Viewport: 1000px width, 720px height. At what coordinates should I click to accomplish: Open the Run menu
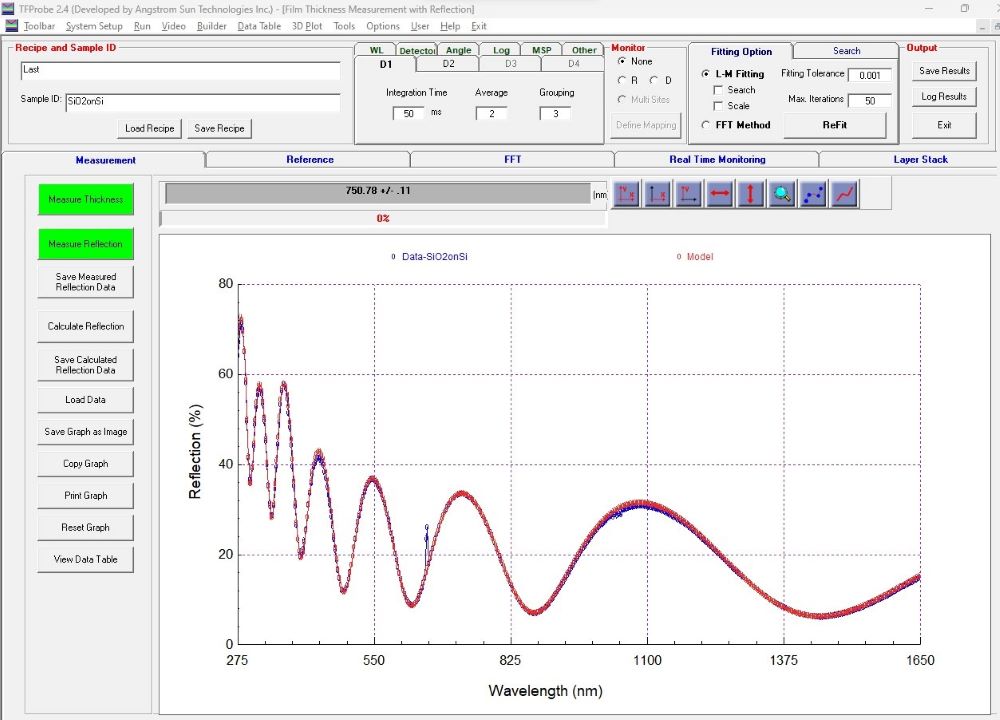point(142,26)
